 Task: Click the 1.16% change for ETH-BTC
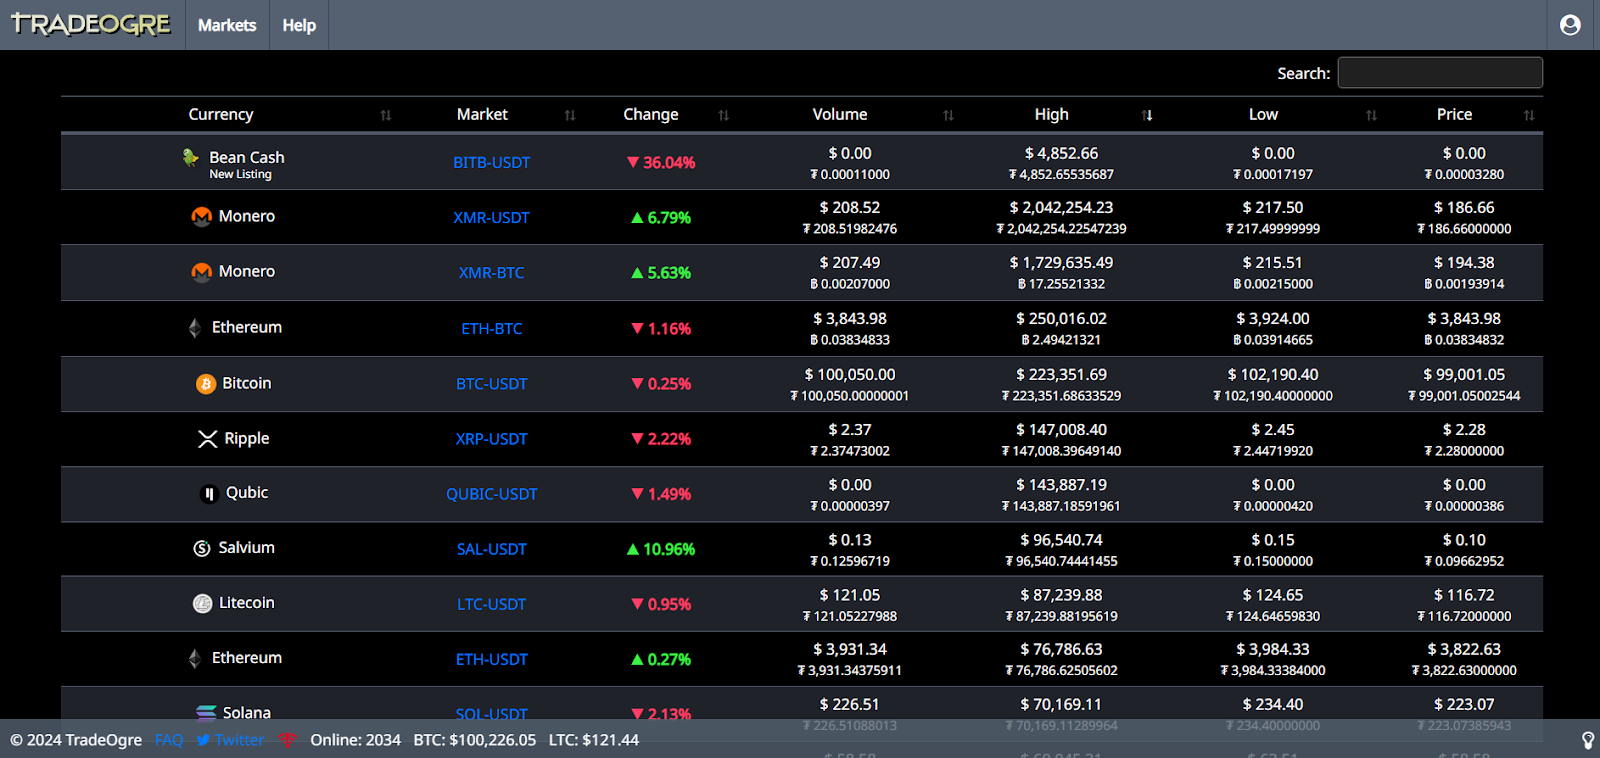pyautogui.click(x=661, y=328)
